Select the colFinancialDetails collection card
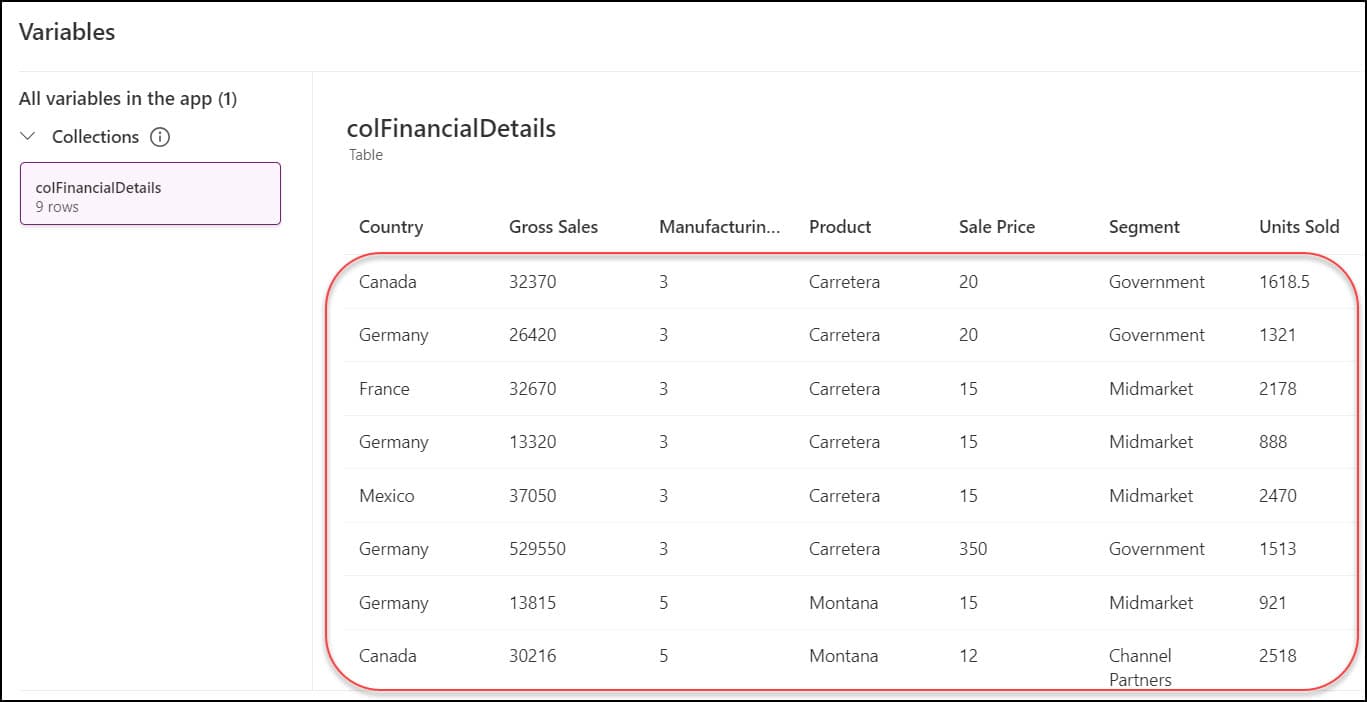Image resolution: width=1367 pixels, height=702 pixels. point(150,194)
